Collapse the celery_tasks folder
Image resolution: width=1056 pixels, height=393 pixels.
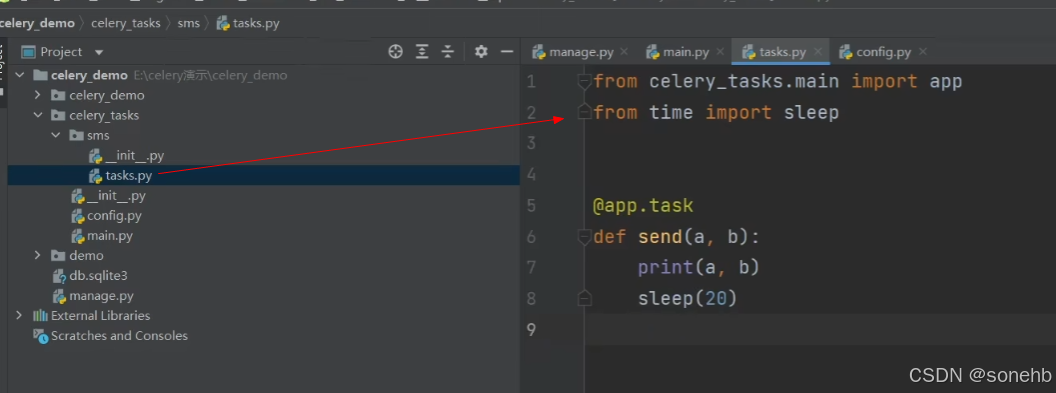click(x=38, y=116)
